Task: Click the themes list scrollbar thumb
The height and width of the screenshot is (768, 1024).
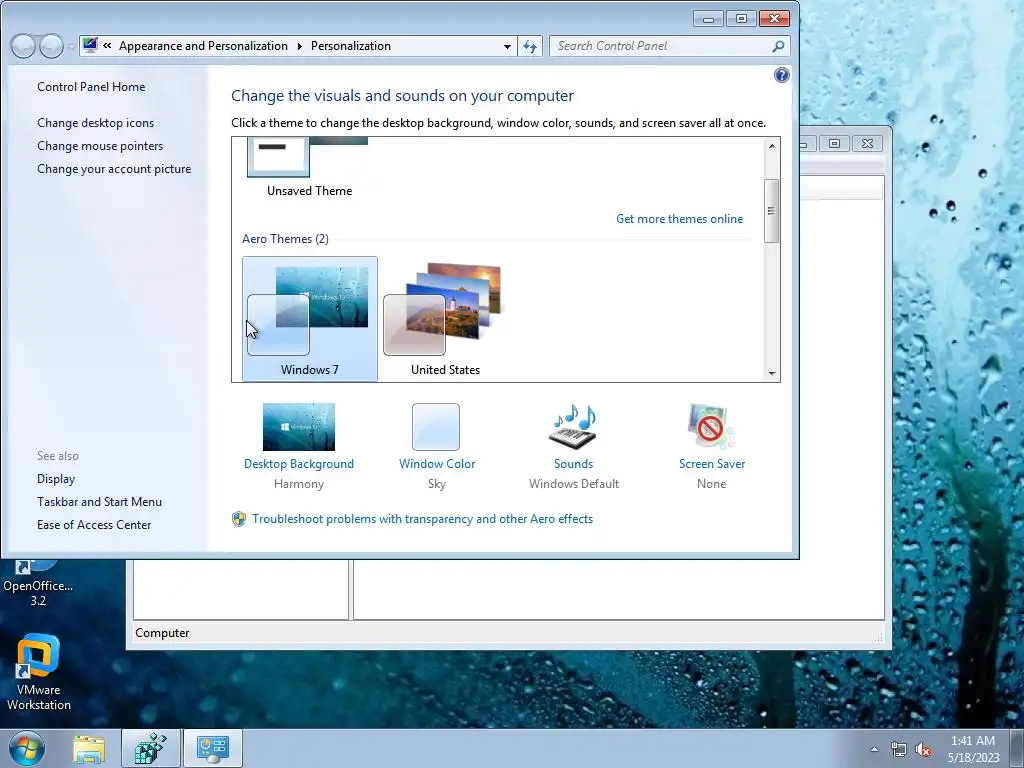Action: pos(772,211)
